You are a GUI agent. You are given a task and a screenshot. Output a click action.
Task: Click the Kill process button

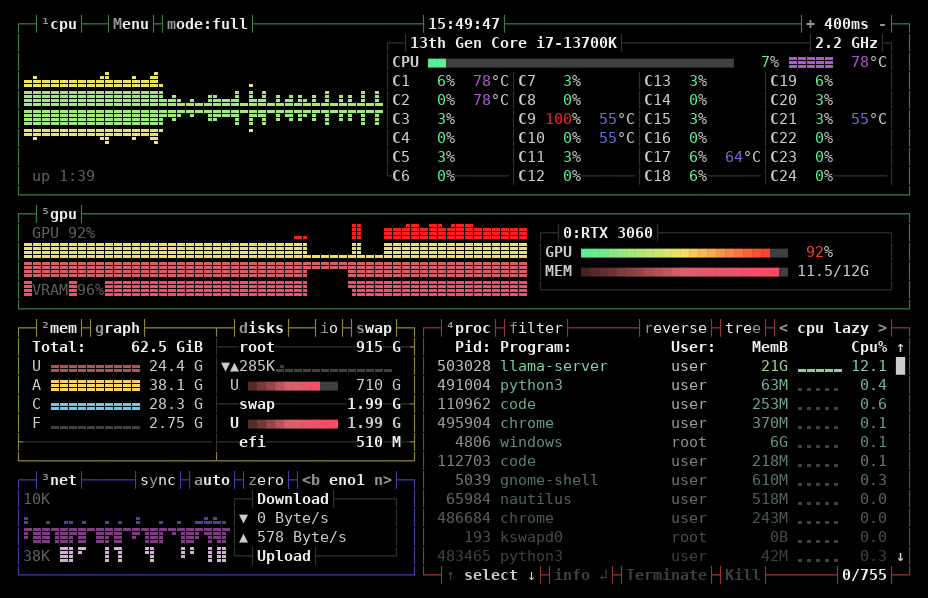tap(743, 576)
